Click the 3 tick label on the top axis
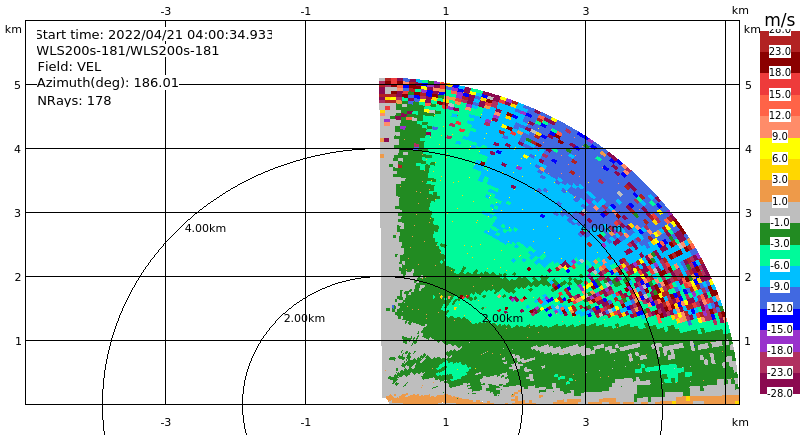The height and width of the screenshot is (435, 800). tap(586, 11)
